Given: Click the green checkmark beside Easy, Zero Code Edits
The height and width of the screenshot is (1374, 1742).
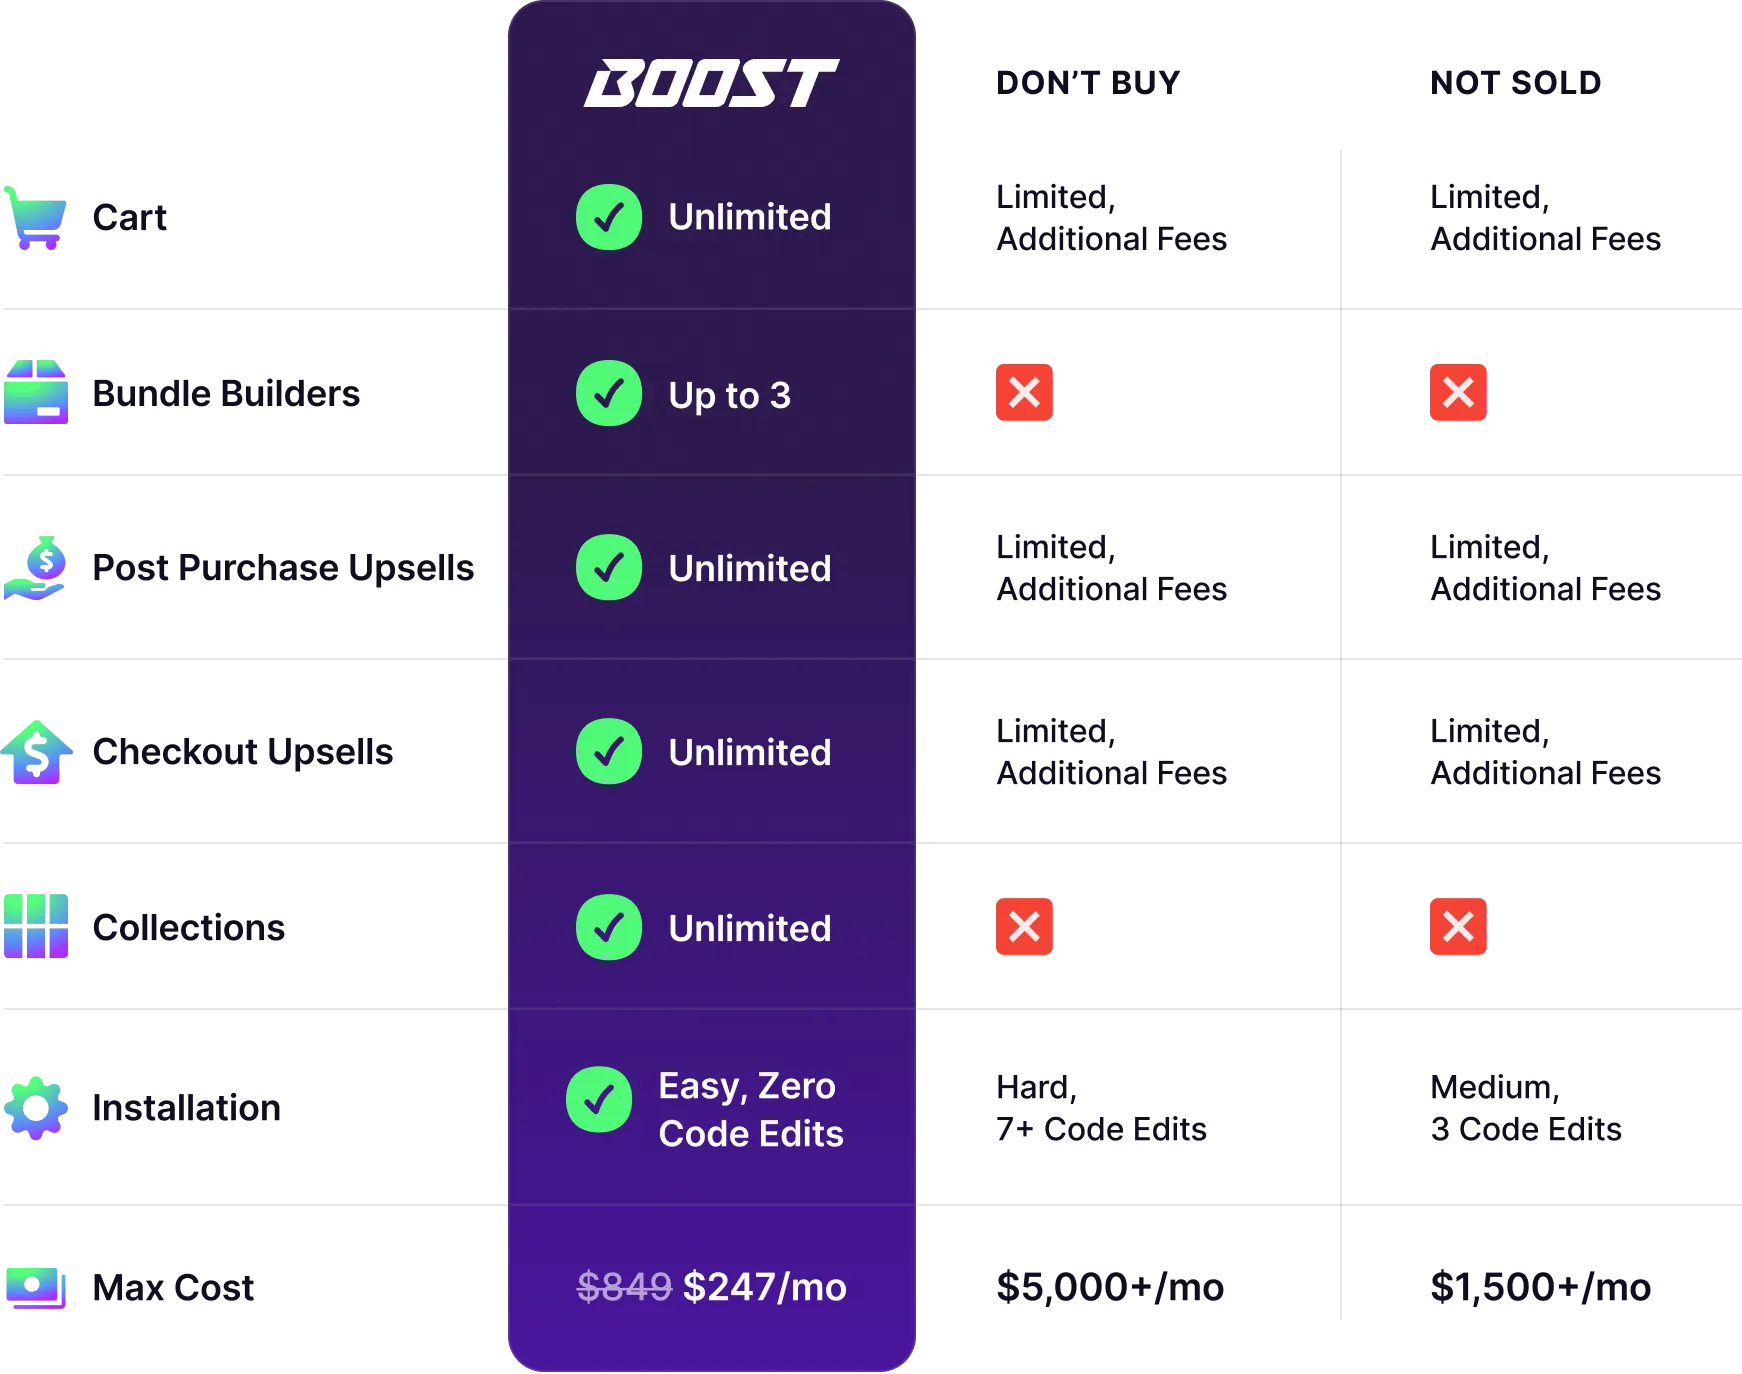Looking at the screenshot, I should click(x=599, y=1100).
